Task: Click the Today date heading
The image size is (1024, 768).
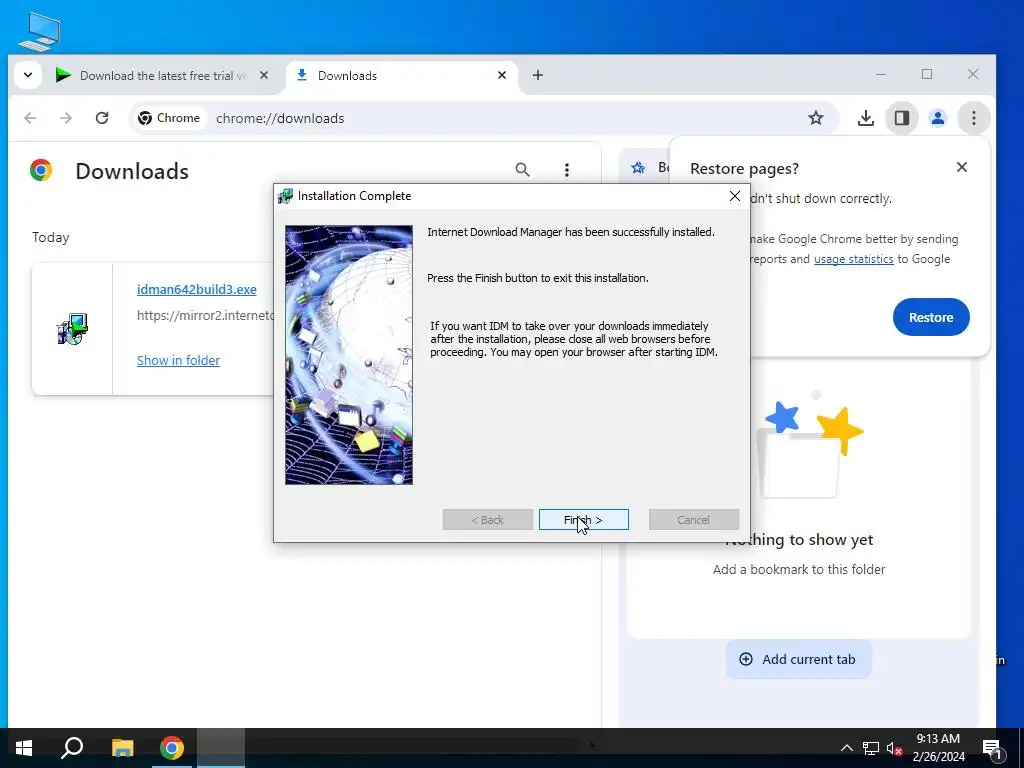Action: [50, 237]
